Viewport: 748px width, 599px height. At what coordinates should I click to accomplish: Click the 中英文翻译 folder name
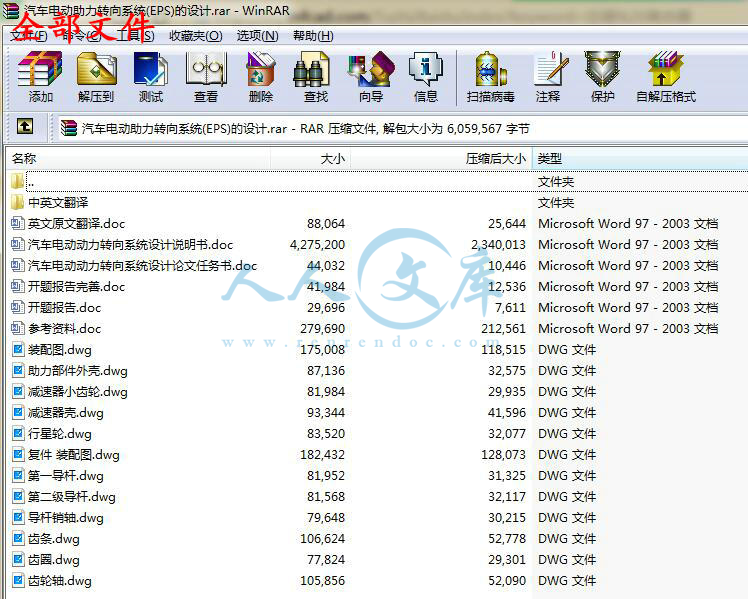(x=58, y=203)
